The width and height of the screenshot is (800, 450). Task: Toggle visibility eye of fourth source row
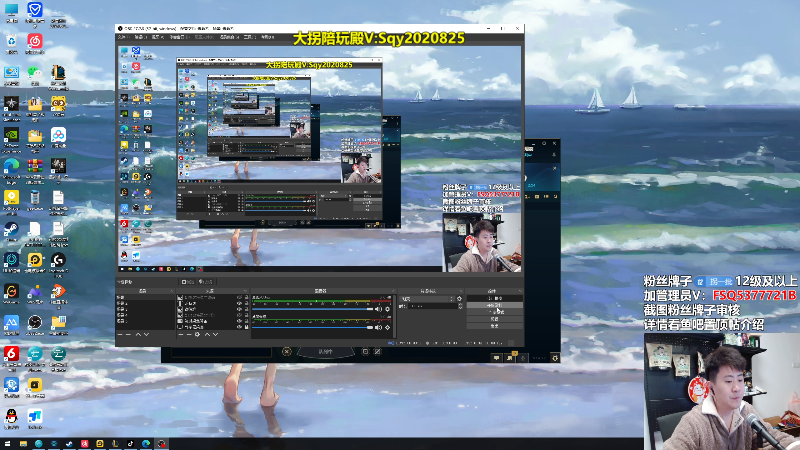(x=239, y=315)
